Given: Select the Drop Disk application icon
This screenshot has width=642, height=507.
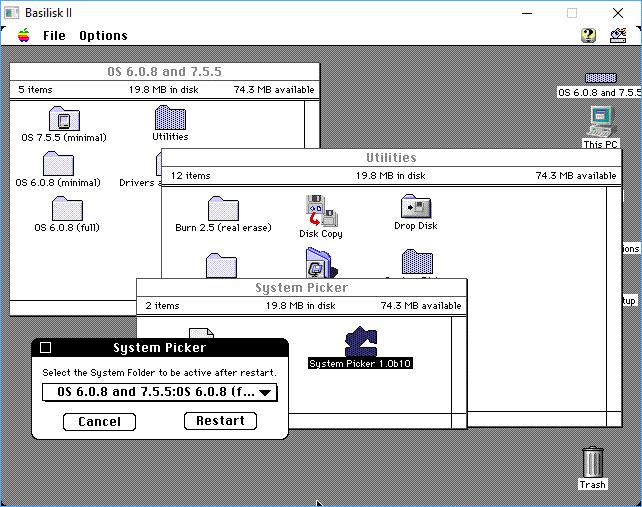Looking at the screenshot, I should [416, 207].
